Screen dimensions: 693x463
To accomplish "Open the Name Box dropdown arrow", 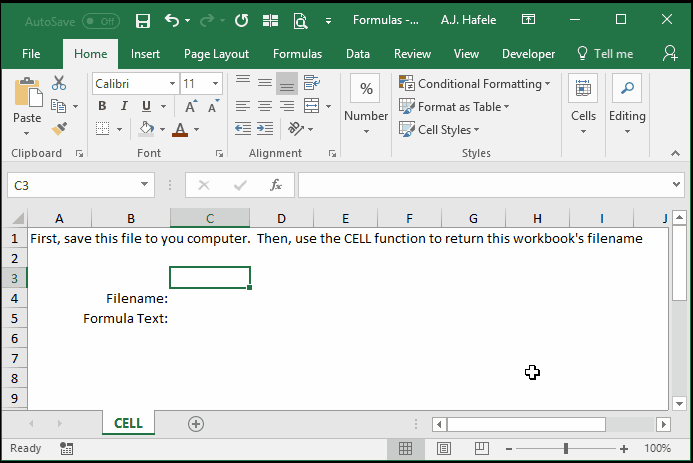I will [144, 185].
